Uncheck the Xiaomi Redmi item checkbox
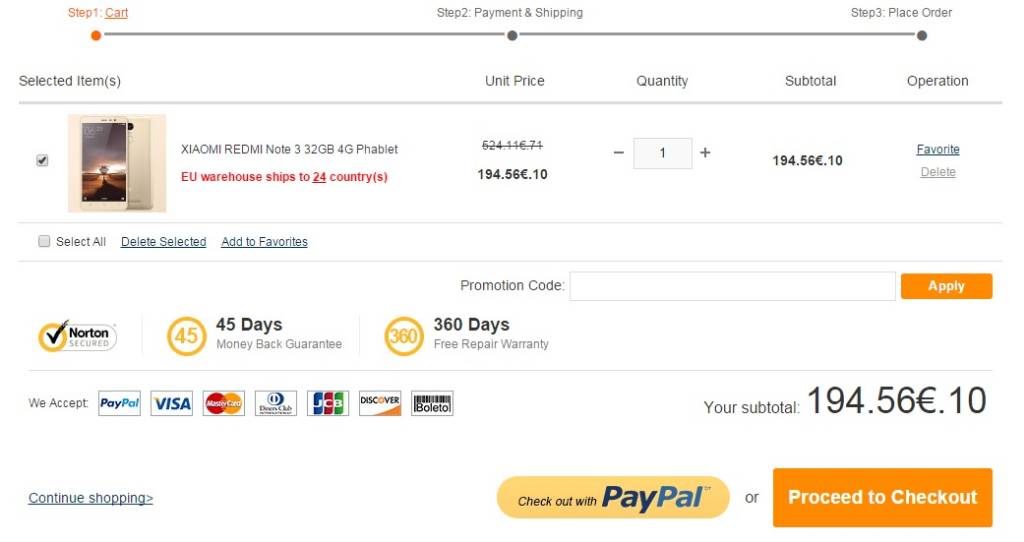 pos(42,160)
